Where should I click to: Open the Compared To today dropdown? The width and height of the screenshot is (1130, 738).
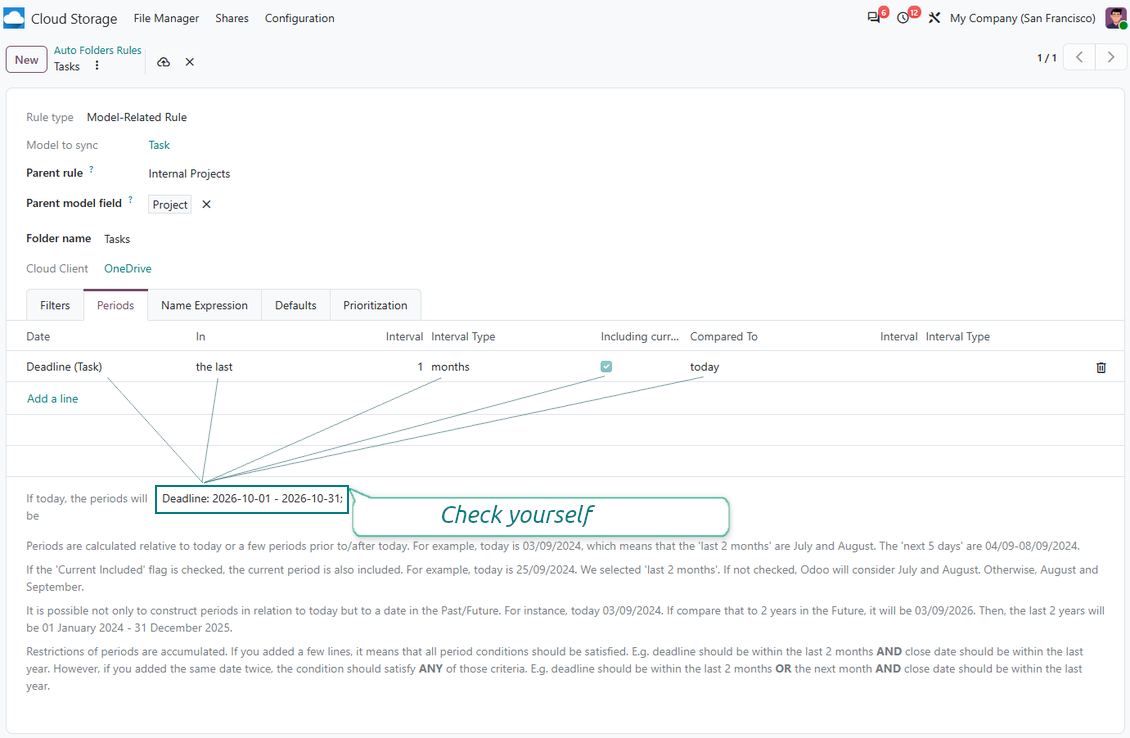(x=704, y=367)
